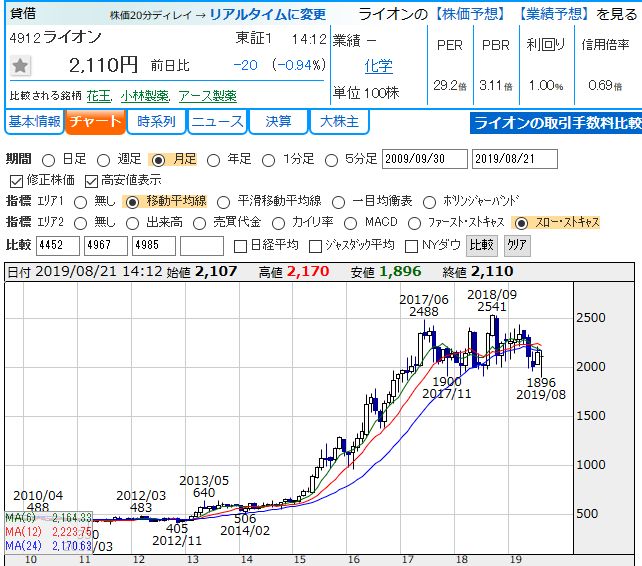Open compared stock 小林製薬 link
Image resolution: width=642 pixels, height=566 pixels.
click(x=145, y=96)
